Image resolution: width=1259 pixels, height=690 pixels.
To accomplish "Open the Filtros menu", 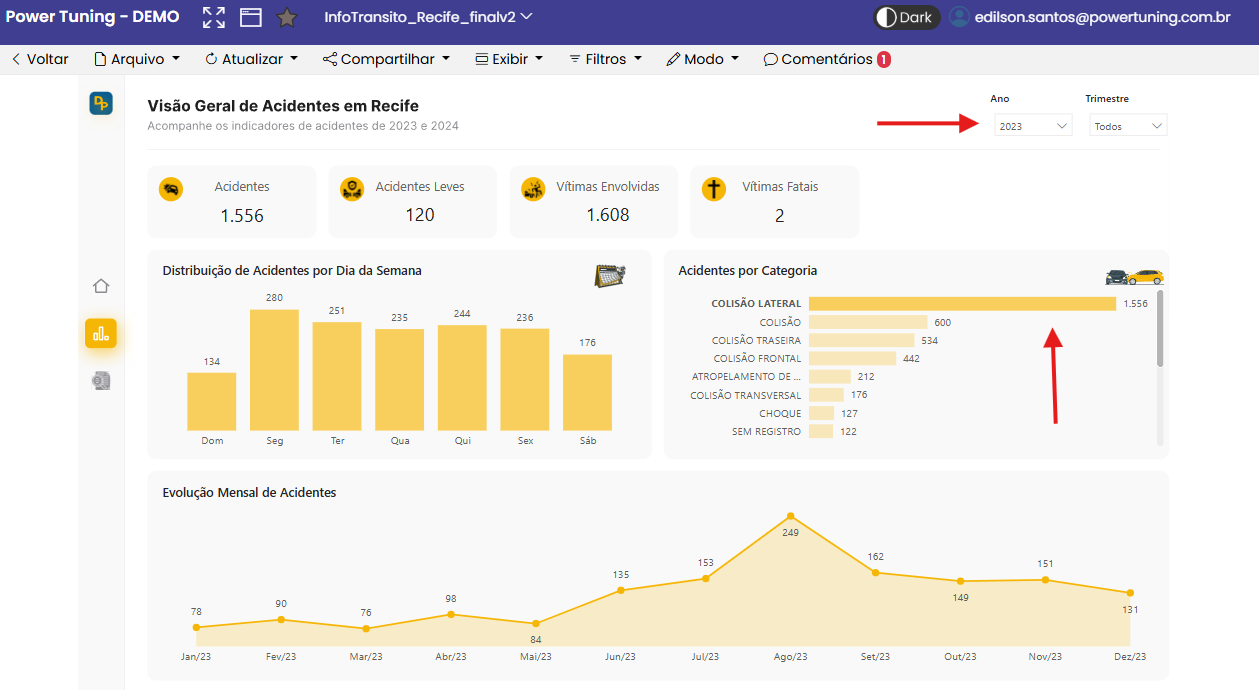I will (x=605, y=59).
